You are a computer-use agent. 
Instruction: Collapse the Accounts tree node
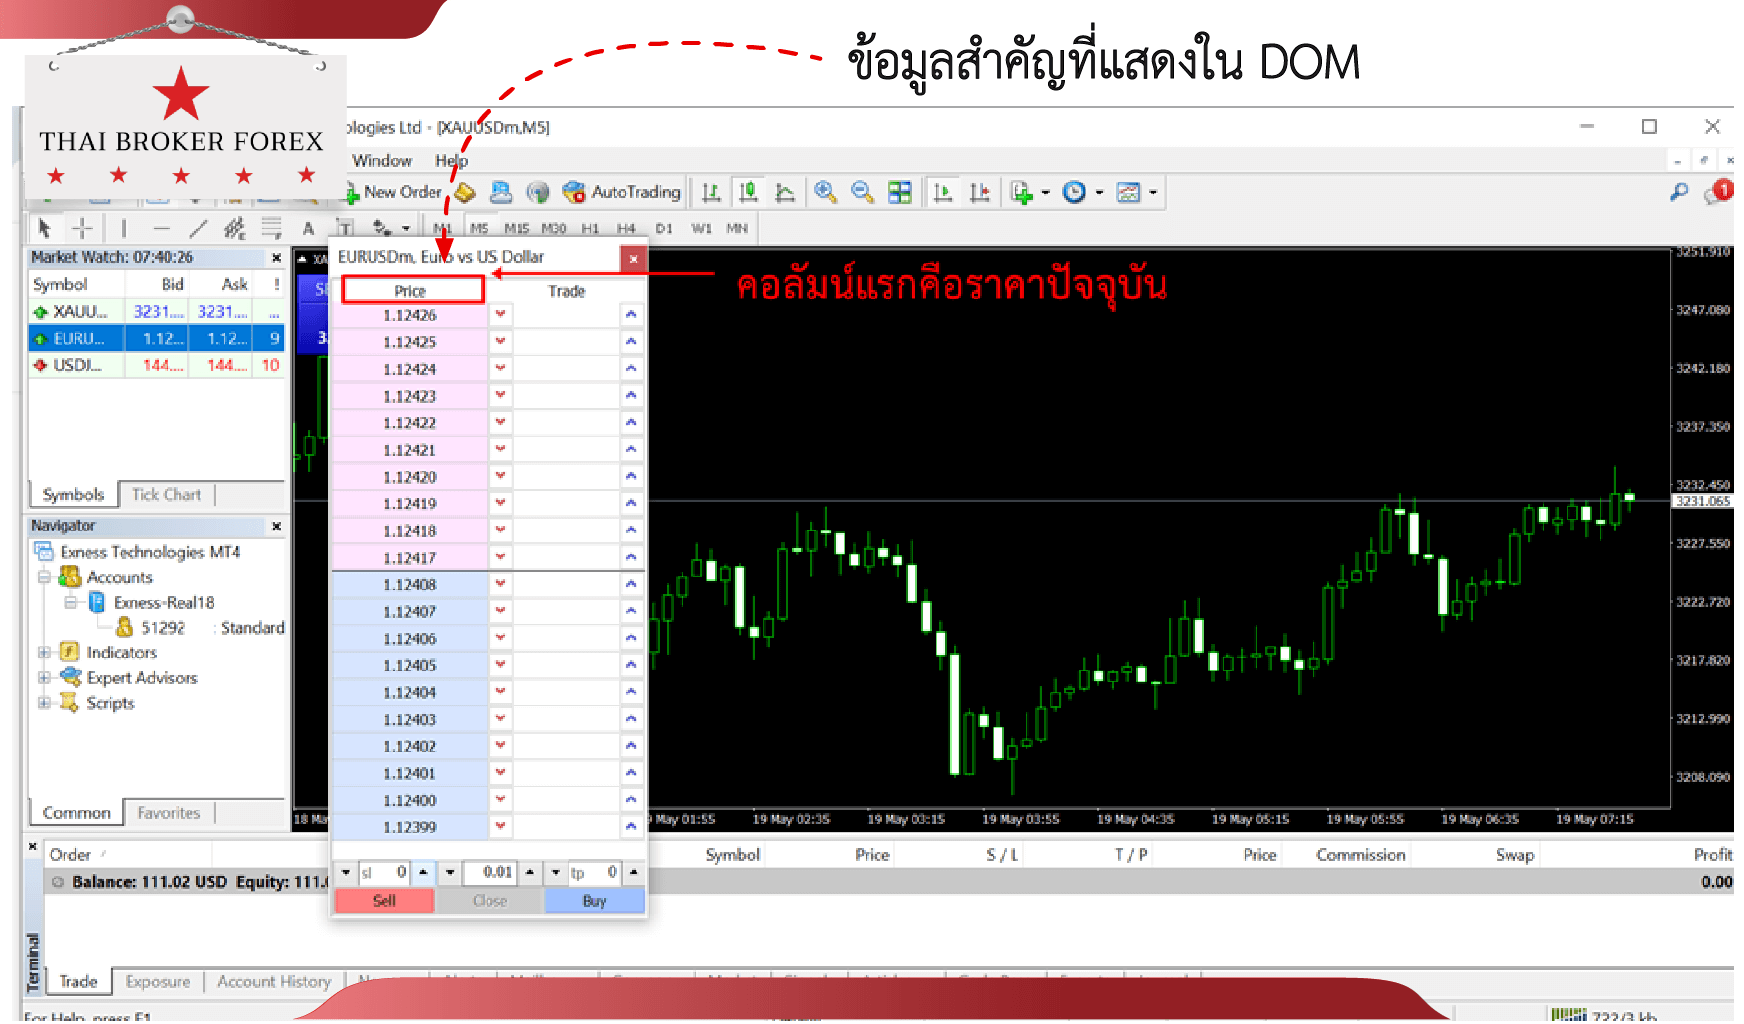pyautogui.click(x=44, y=577)
